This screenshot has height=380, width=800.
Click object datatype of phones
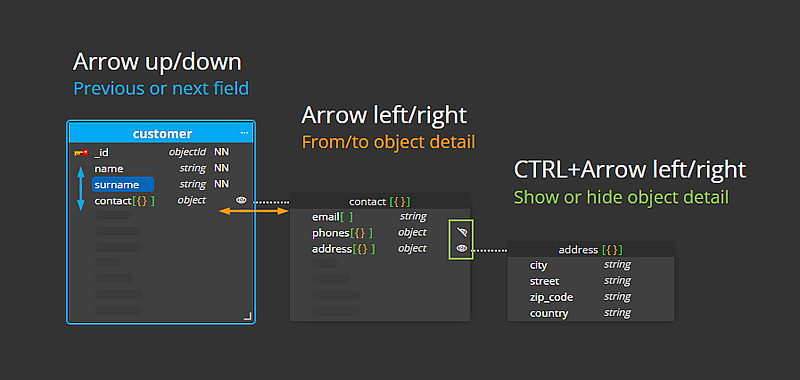[412, 232]
